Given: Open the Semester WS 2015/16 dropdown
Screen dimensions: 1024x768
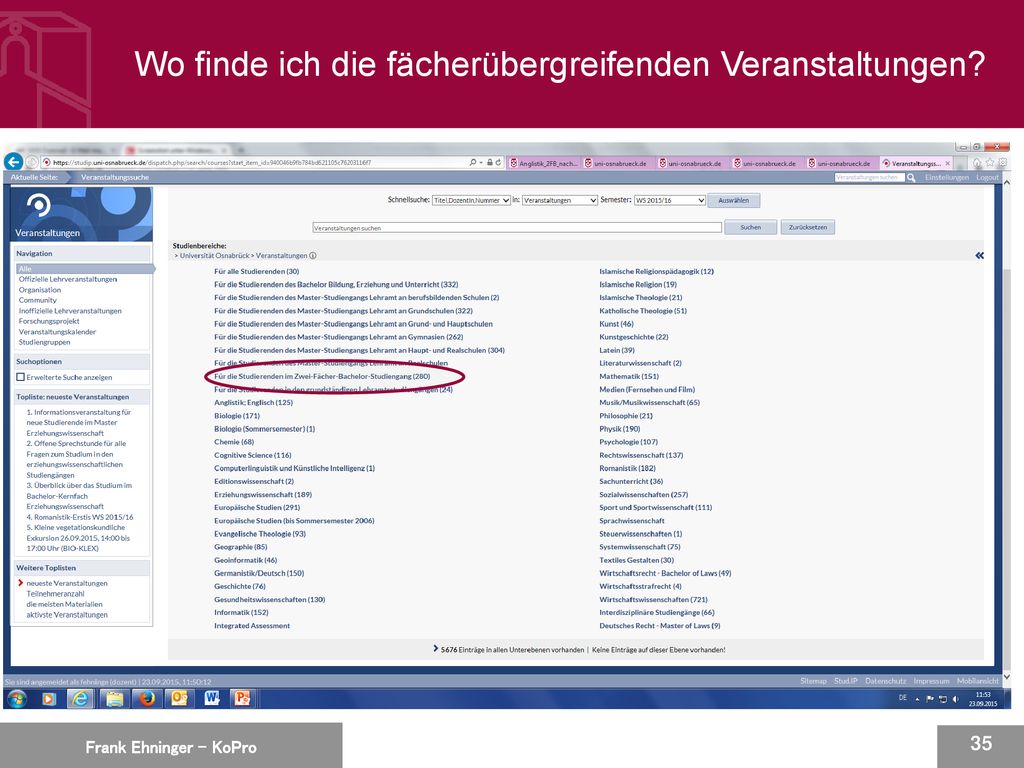Looking at the screenshot, I should pos(670,200).
